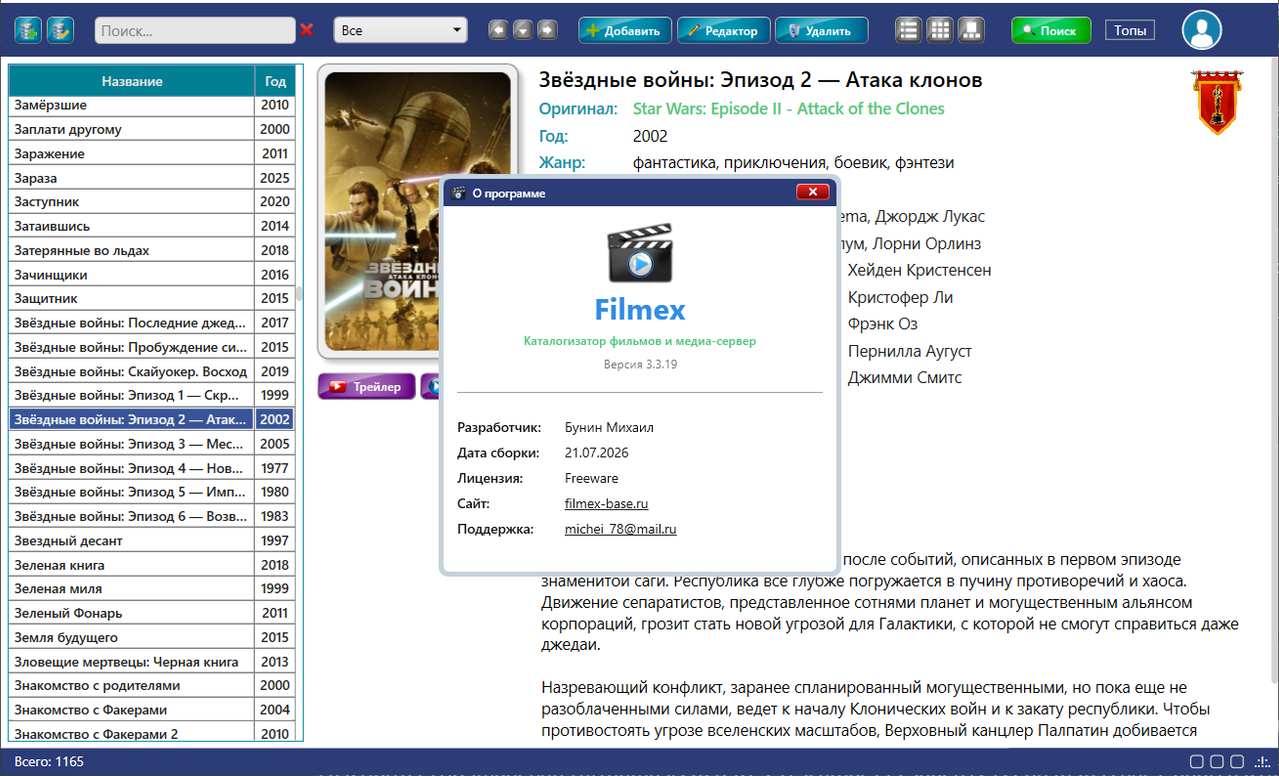
Task: Select Звёздные войны: Эпизод 1 row
Action: pyautogui.click(x=152, y=395)
